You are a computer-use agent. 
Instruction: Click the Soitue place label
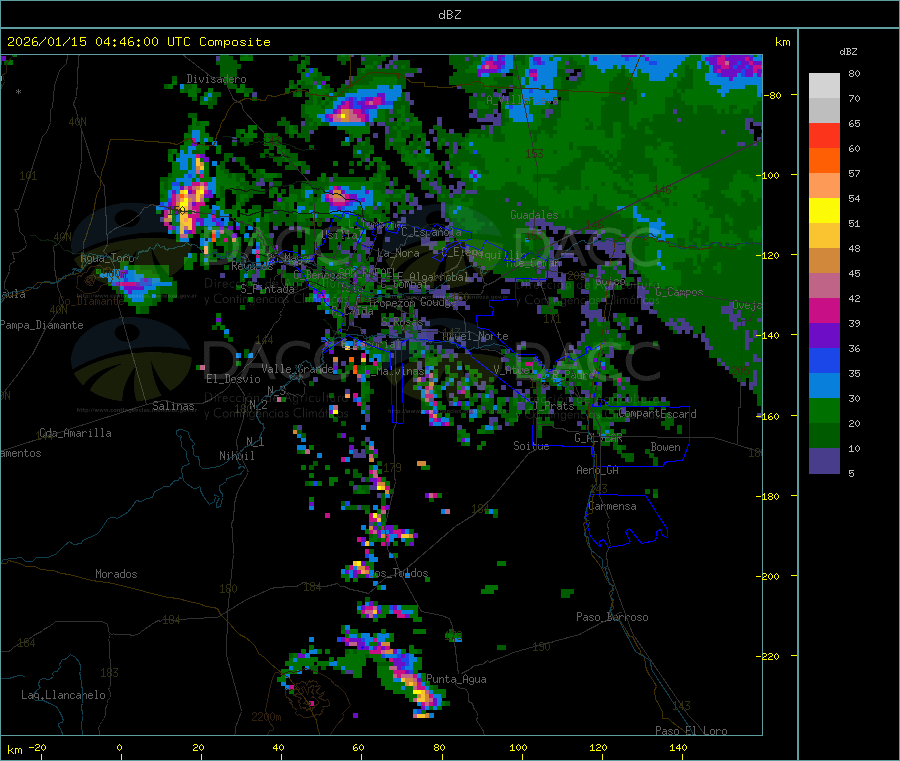pyautogui.click(x=531, y=446)
